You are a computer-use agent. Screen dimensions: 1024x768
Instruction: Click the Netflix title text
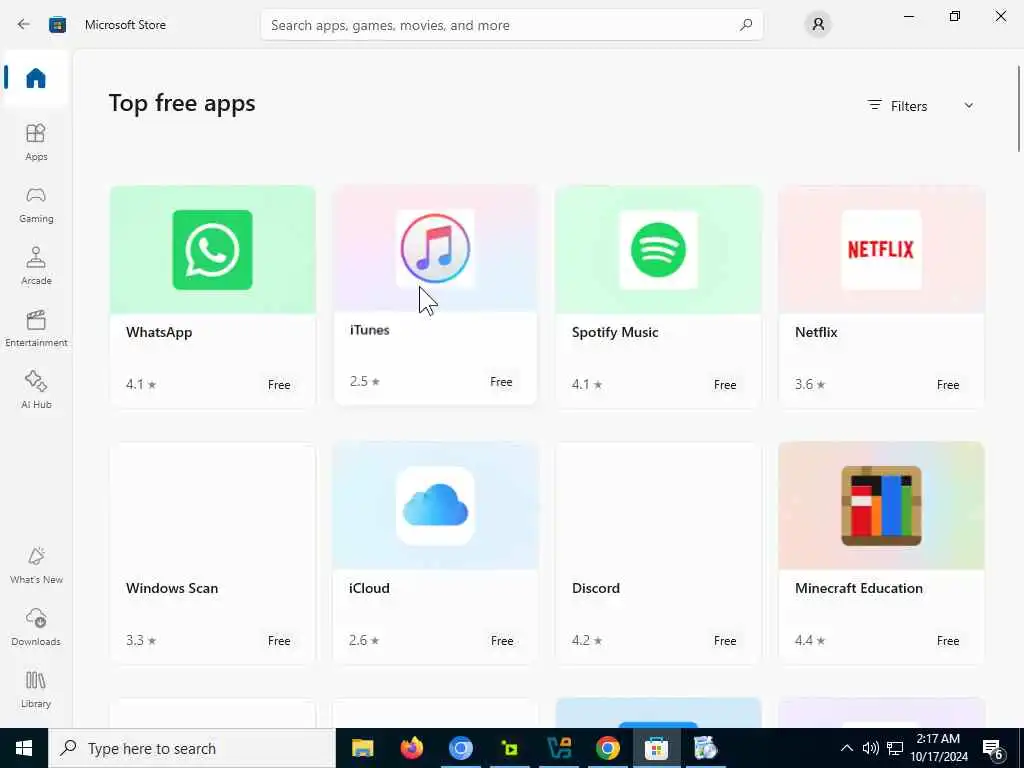[x=816, y=332]
